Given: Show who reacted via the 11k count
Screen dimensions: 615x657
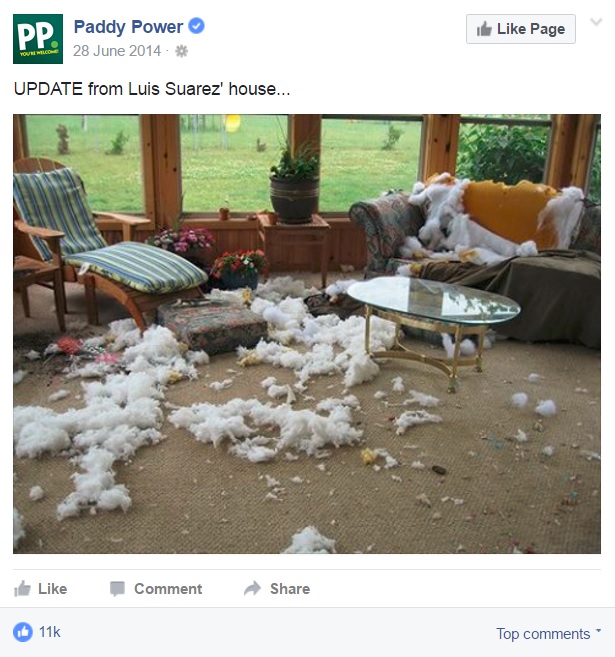Looking at the screenshot, I should tap(49, 632).
